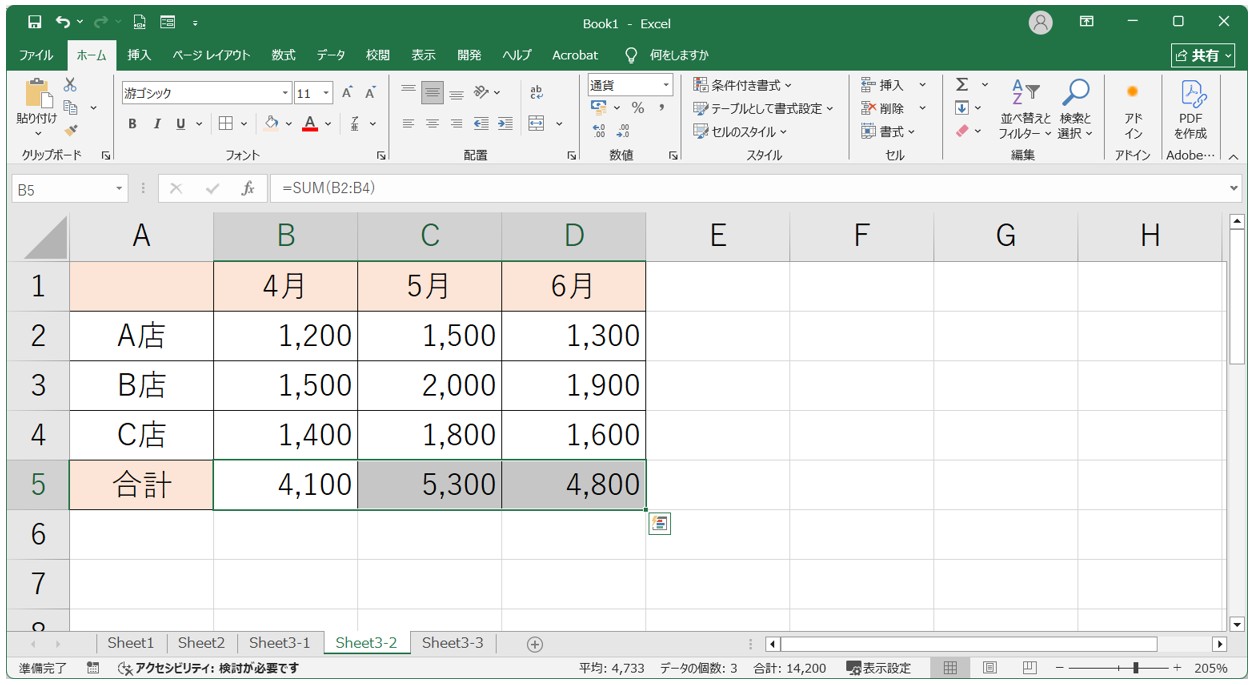The width and height of the screenshot is (1254, 685).
Task: Expand テーブルとして書式設定 menu
Action: coord(763,108)
